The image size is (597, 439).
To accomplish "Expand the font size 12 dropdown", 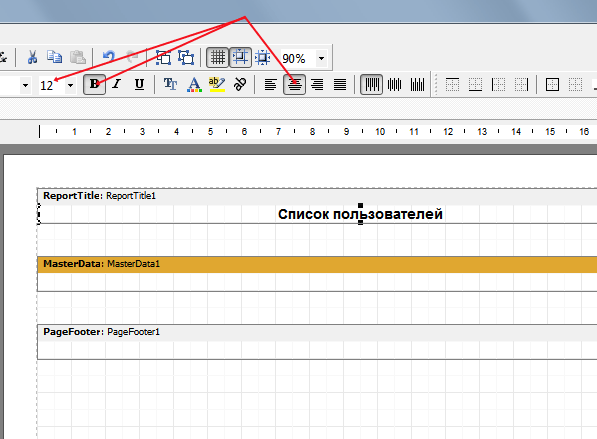I will coord(70,85).
